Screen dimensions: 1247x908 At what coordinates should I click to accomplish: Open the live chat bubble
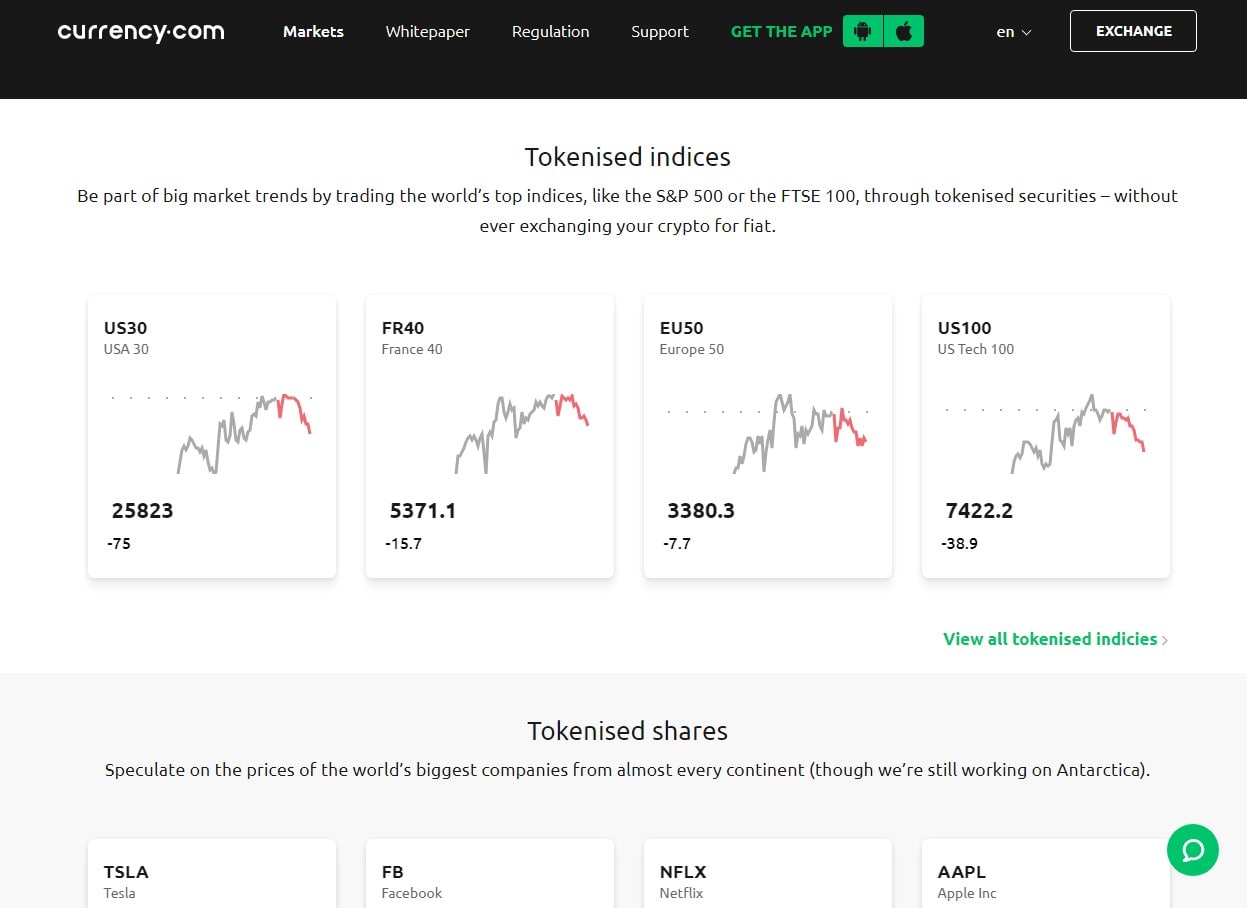tap(1192, 850)
